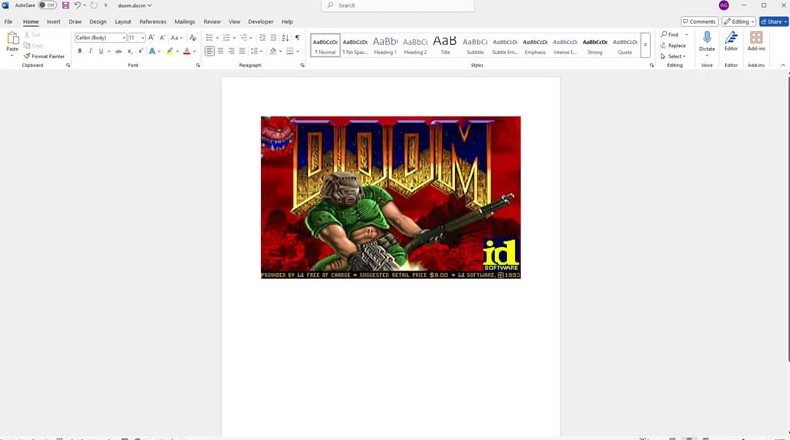
Task: Apply bold formatting
Action: (x=80, y=51)
